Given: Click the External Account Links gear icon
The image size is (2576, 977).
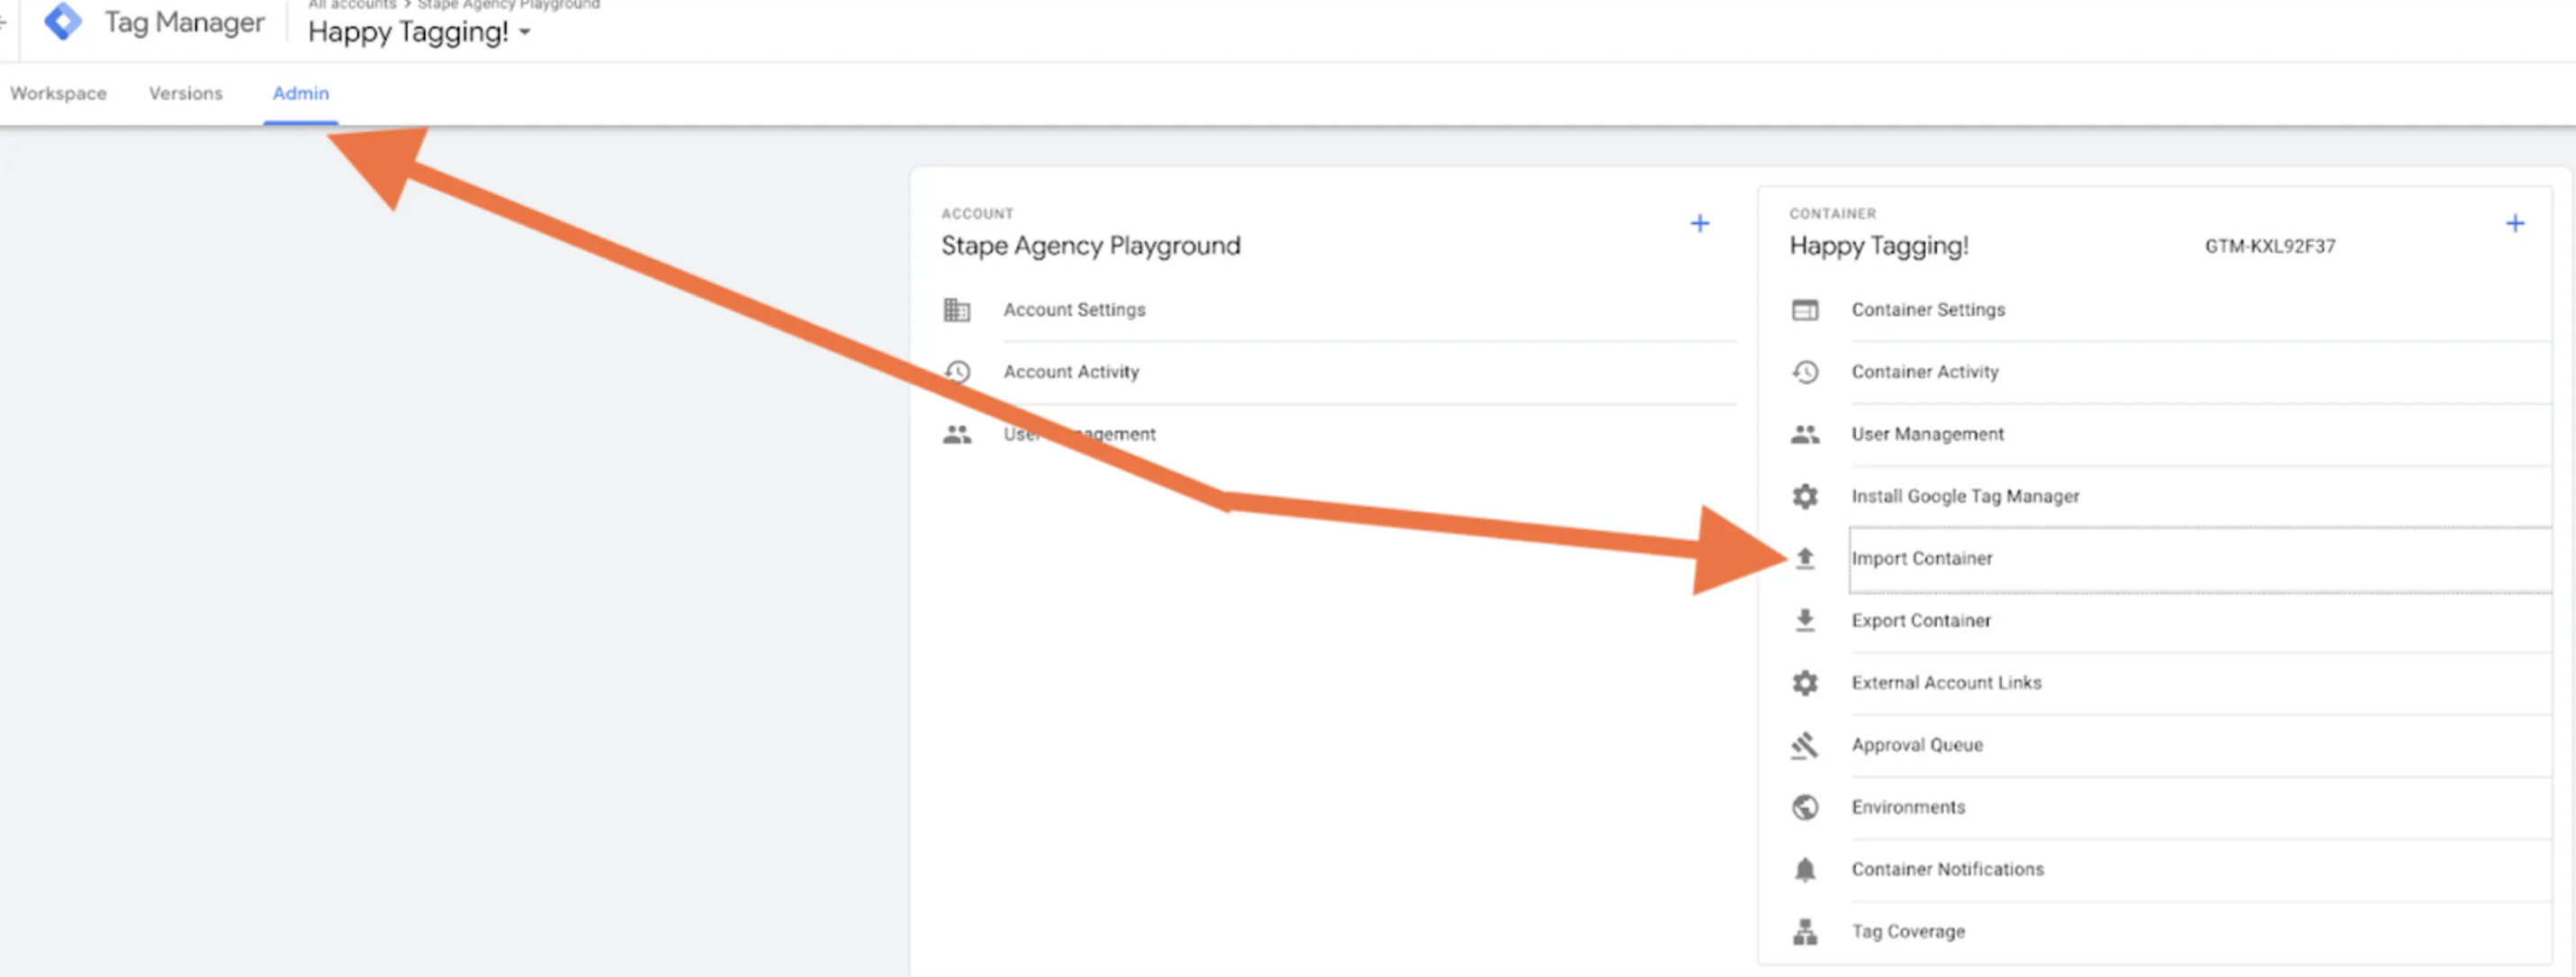Looking at the screenshot, I should pos(1805,683).
